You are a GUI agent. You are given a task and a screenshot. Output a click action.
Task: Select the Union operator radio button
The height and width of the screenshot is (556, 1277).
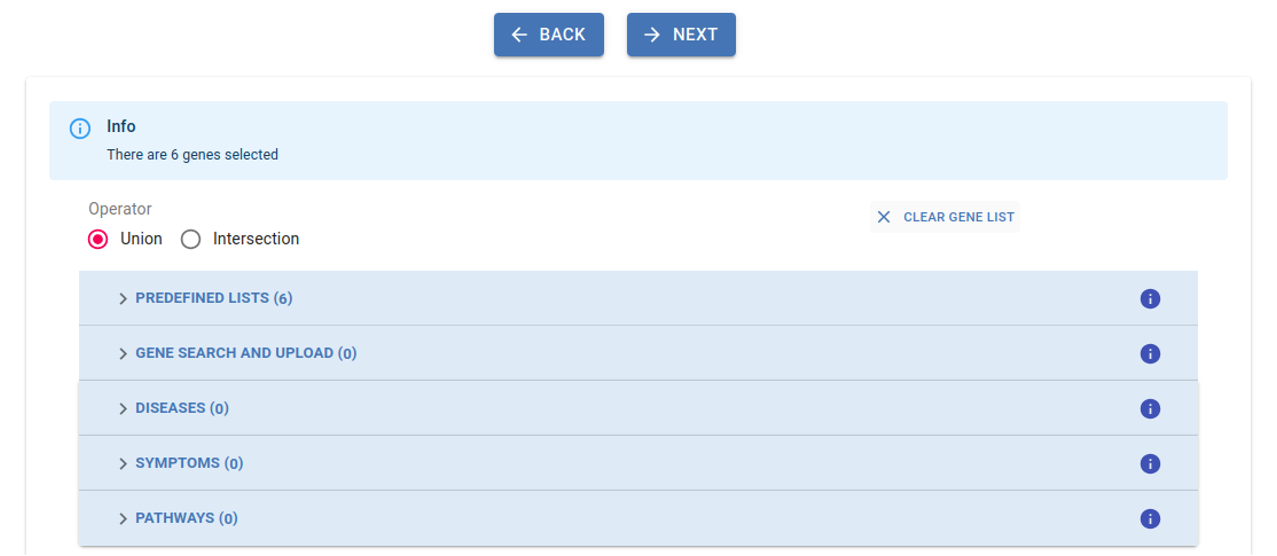98,239
